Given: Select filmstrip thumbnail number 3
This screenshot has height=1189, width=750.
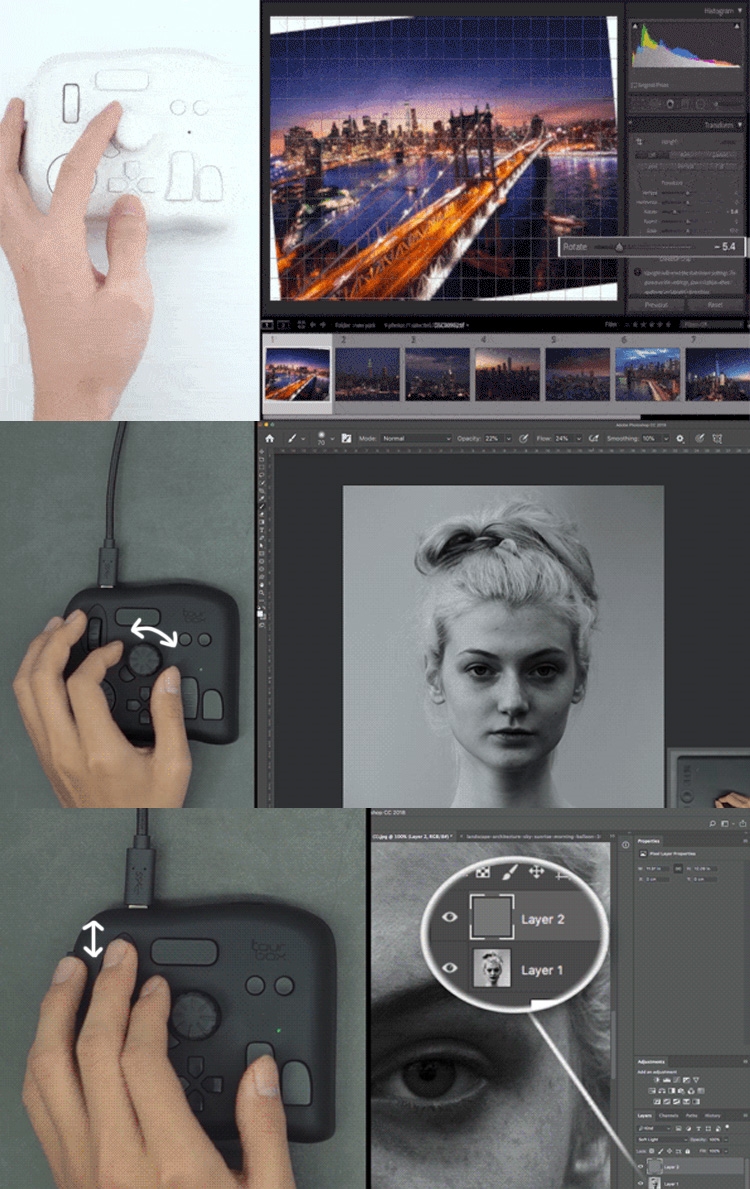Looking at the screenshot, I should 437,374.
